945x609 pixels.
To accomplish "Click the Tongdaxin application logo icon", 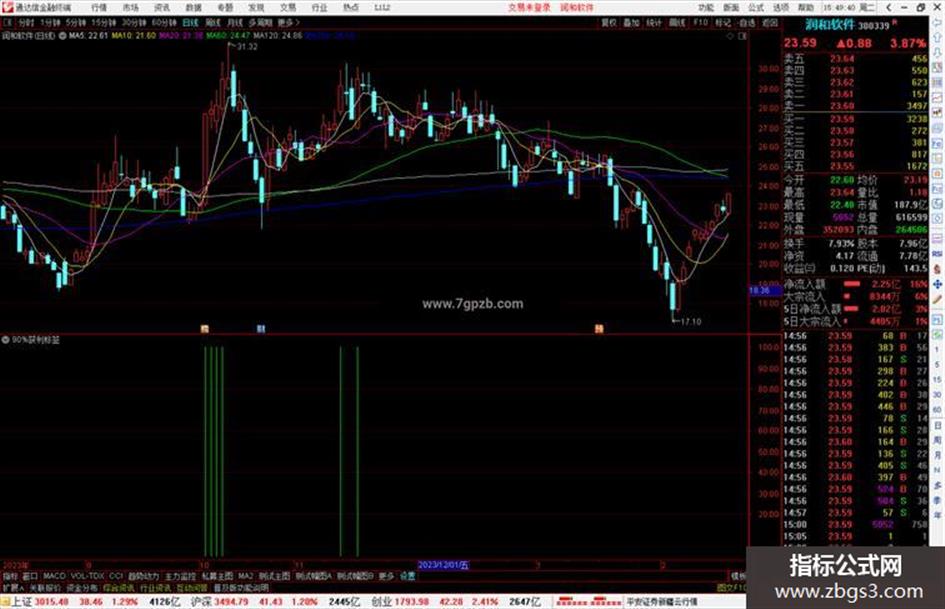I will pos(7,7).
